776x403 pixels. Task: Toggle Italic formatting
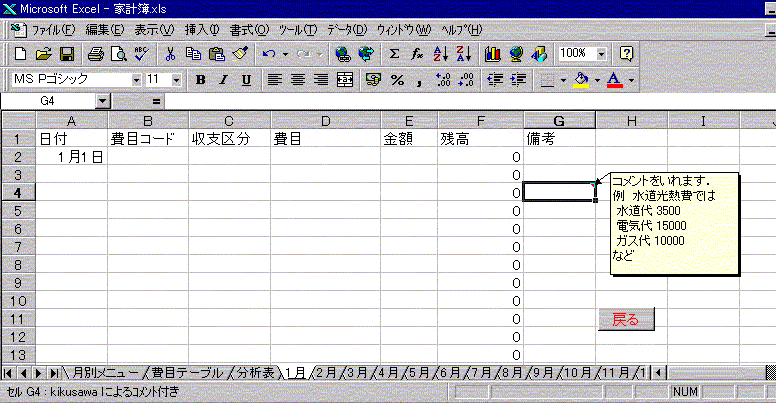tap(223, 79)
